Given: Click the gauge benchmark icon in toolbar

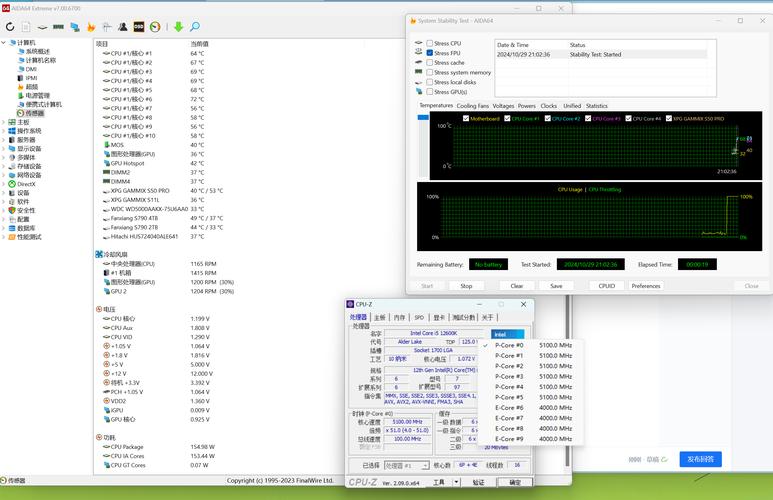Looking at the screenshot, I should tap(154, 27).
